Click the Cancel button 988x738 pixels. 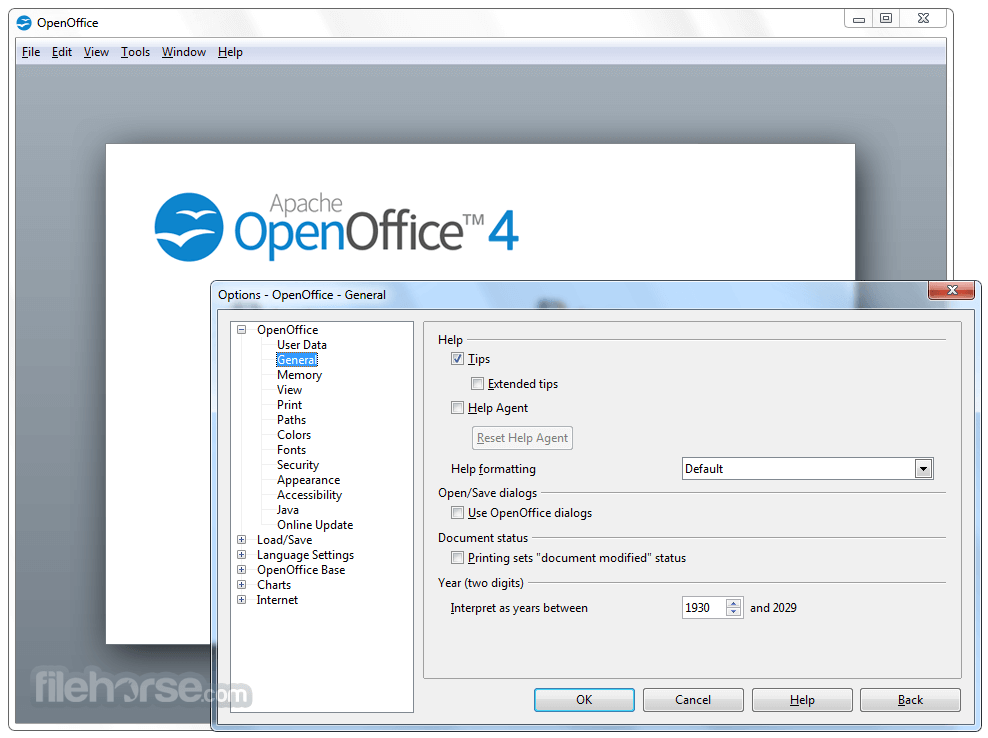(x=693, y=700)
